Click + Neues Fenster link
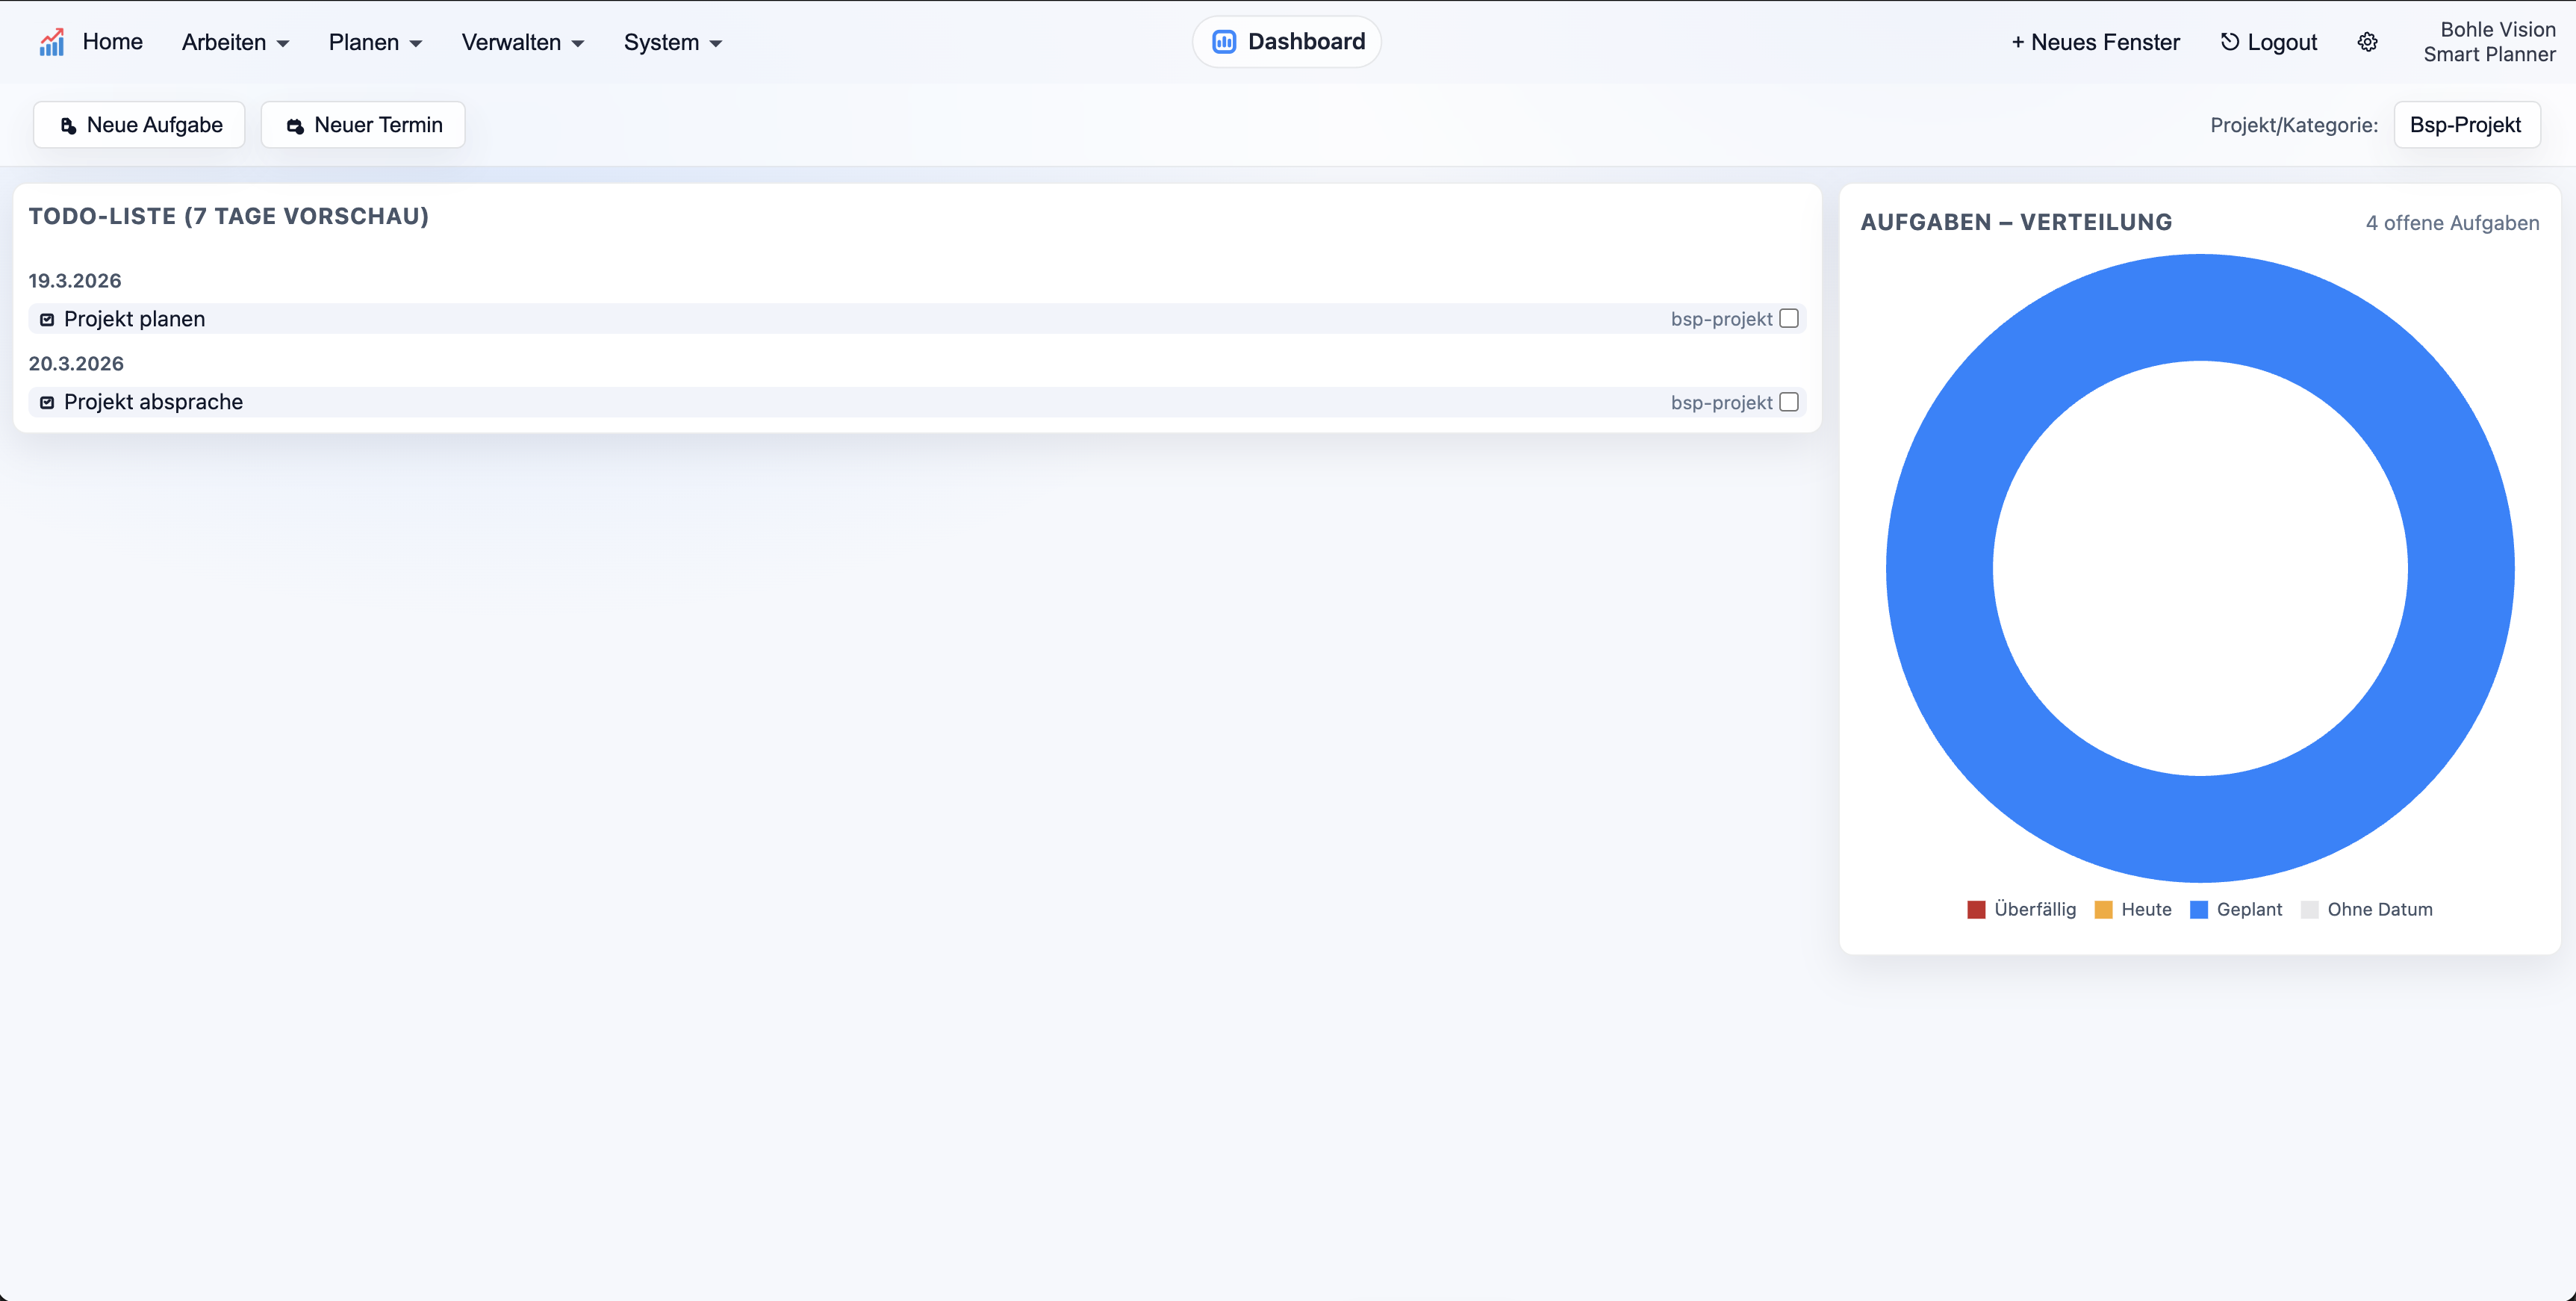This screenshot has height=1301, width=2576. tap(2095, 42)
